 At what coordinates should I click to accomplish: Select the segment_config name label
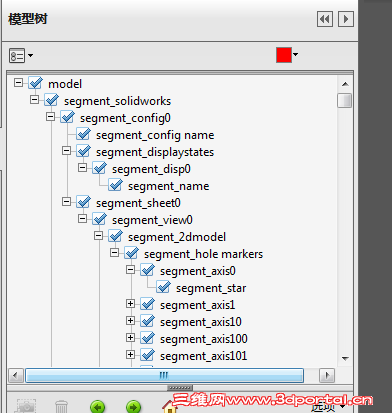(x=155, y=135)
